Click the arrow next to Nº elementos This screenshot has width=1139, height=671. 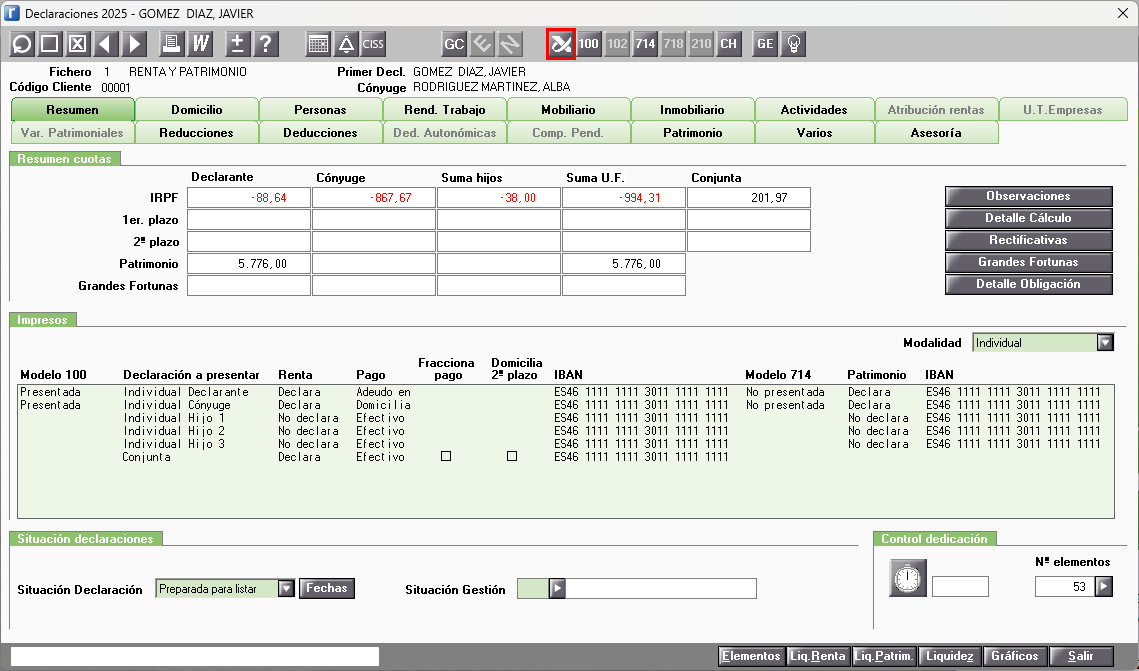coord(1104,586)
